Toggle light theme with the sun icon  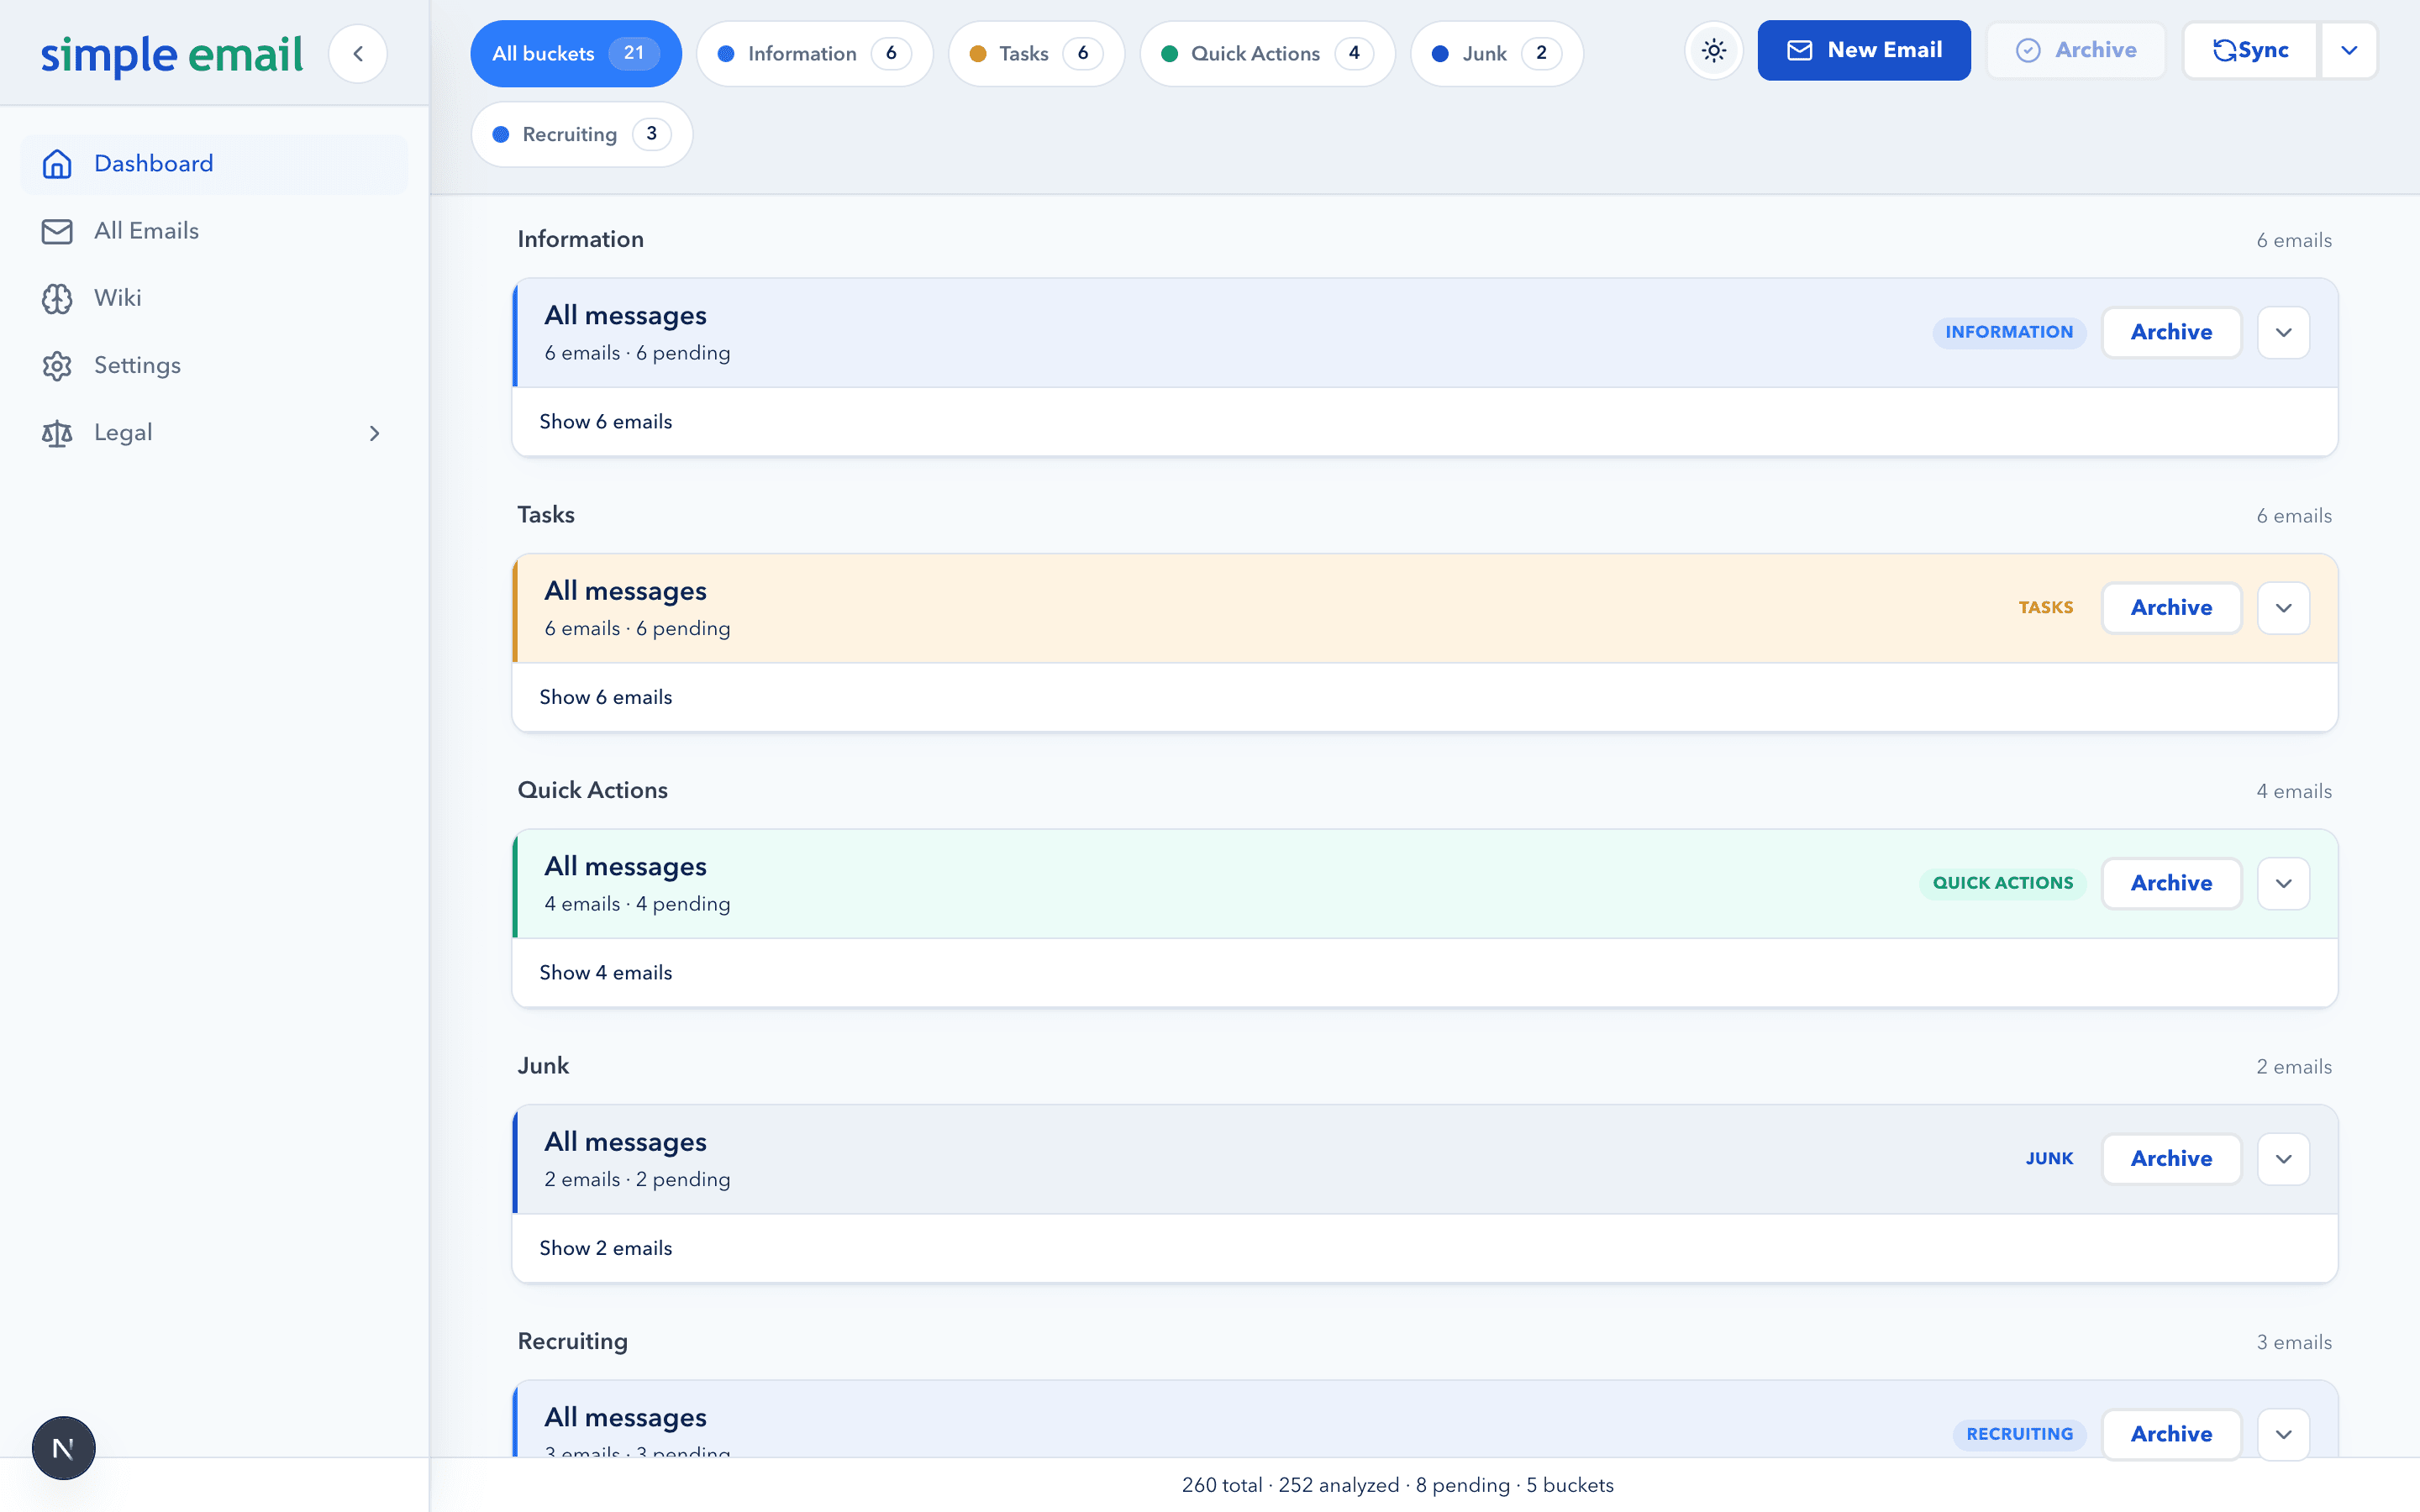click(1714, 50)
